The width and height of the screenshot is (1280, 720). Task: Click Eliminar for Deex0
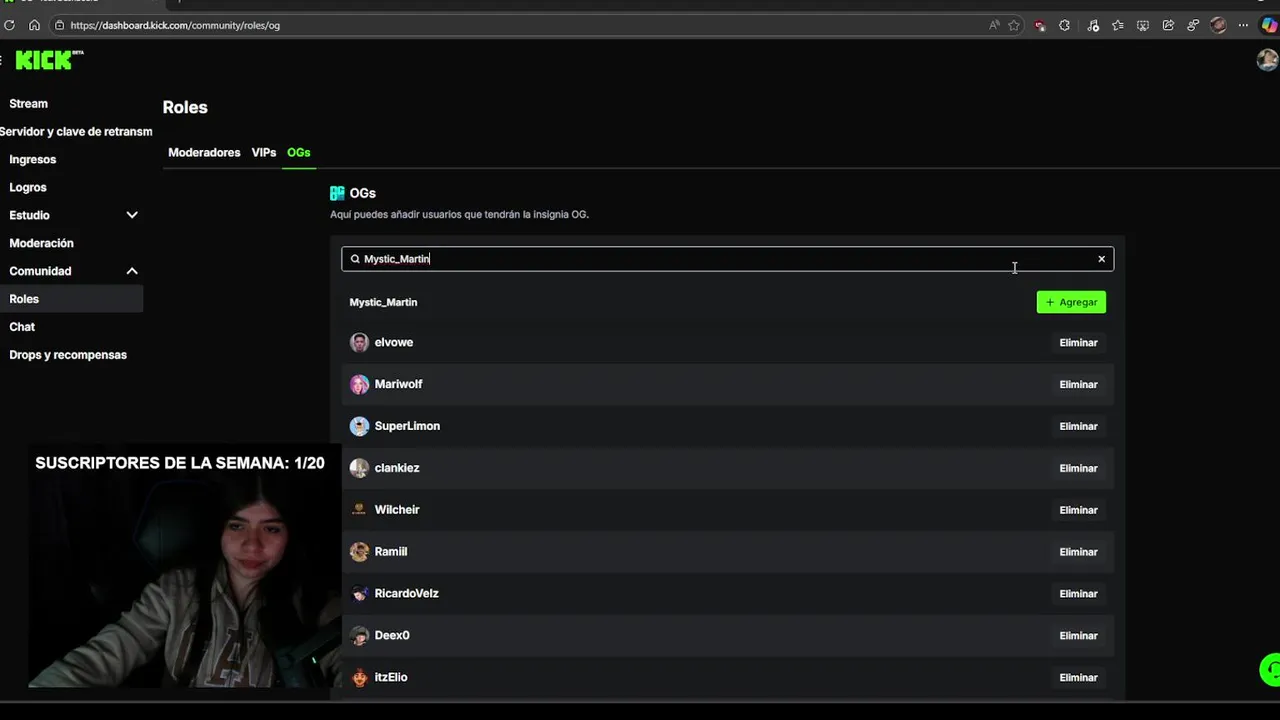[1078, 636]
